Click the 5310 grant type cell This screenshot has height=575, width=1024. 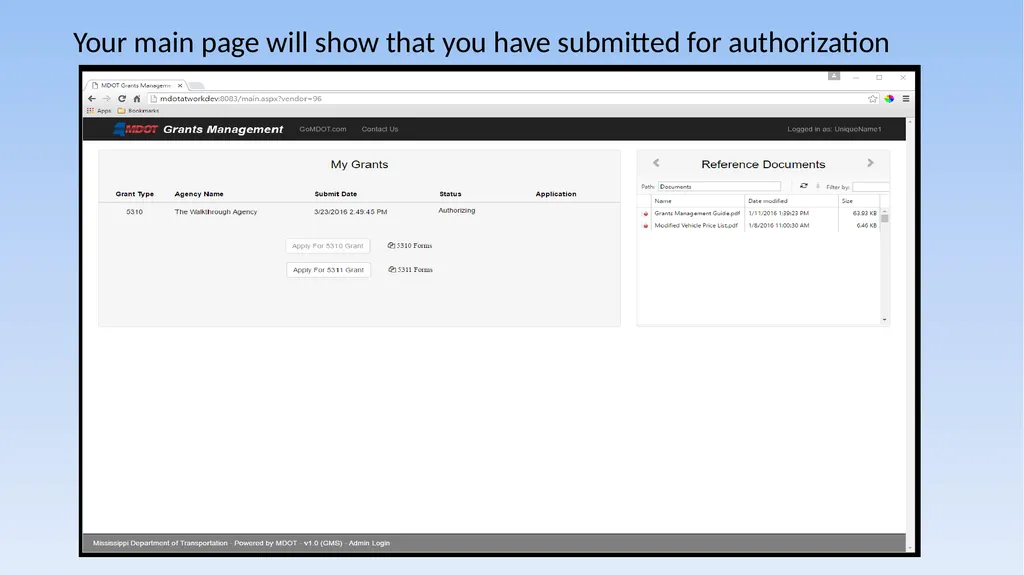[x=134, y=212]
